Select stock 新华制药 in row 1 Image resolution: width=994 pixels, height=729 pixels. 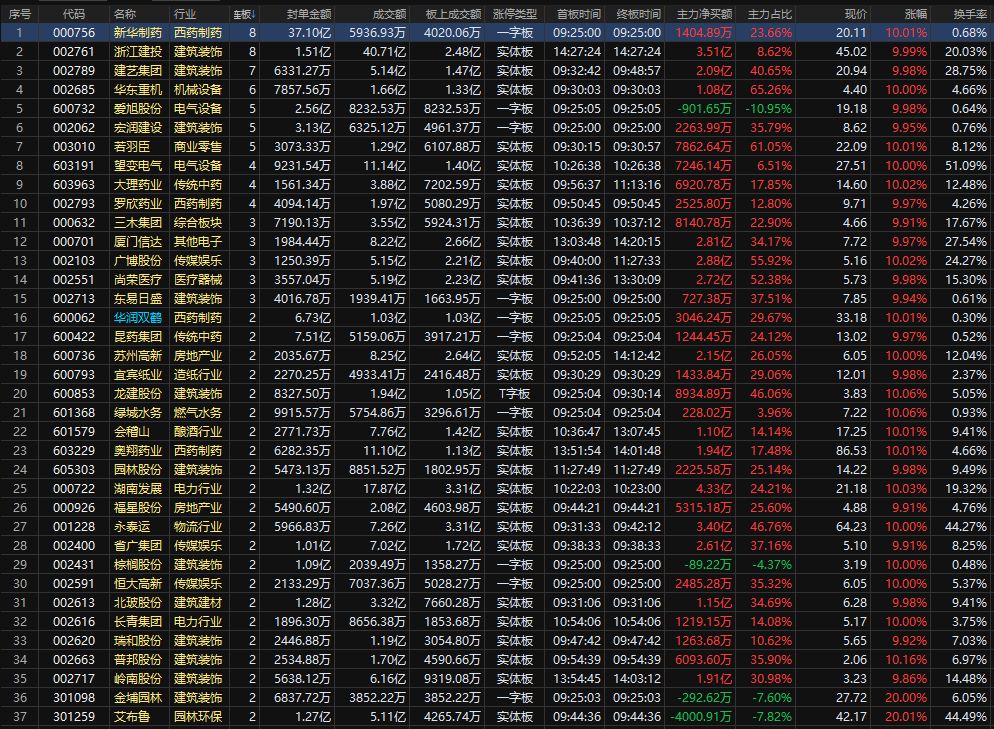pyautogui.click(x=138, y=32)
